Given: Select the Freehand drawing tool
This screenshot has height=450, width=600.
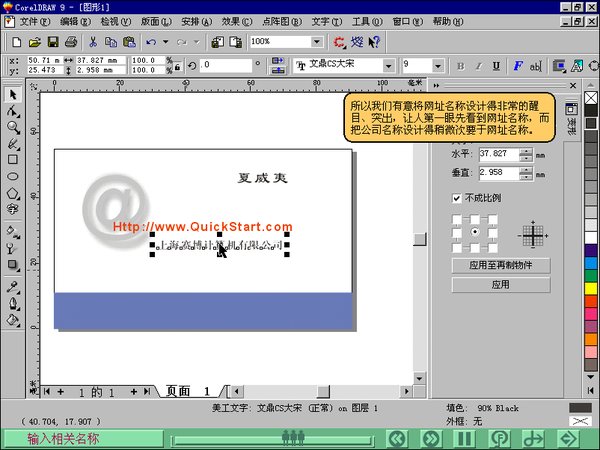Looking at the screenshot, I should coord(13,144).
